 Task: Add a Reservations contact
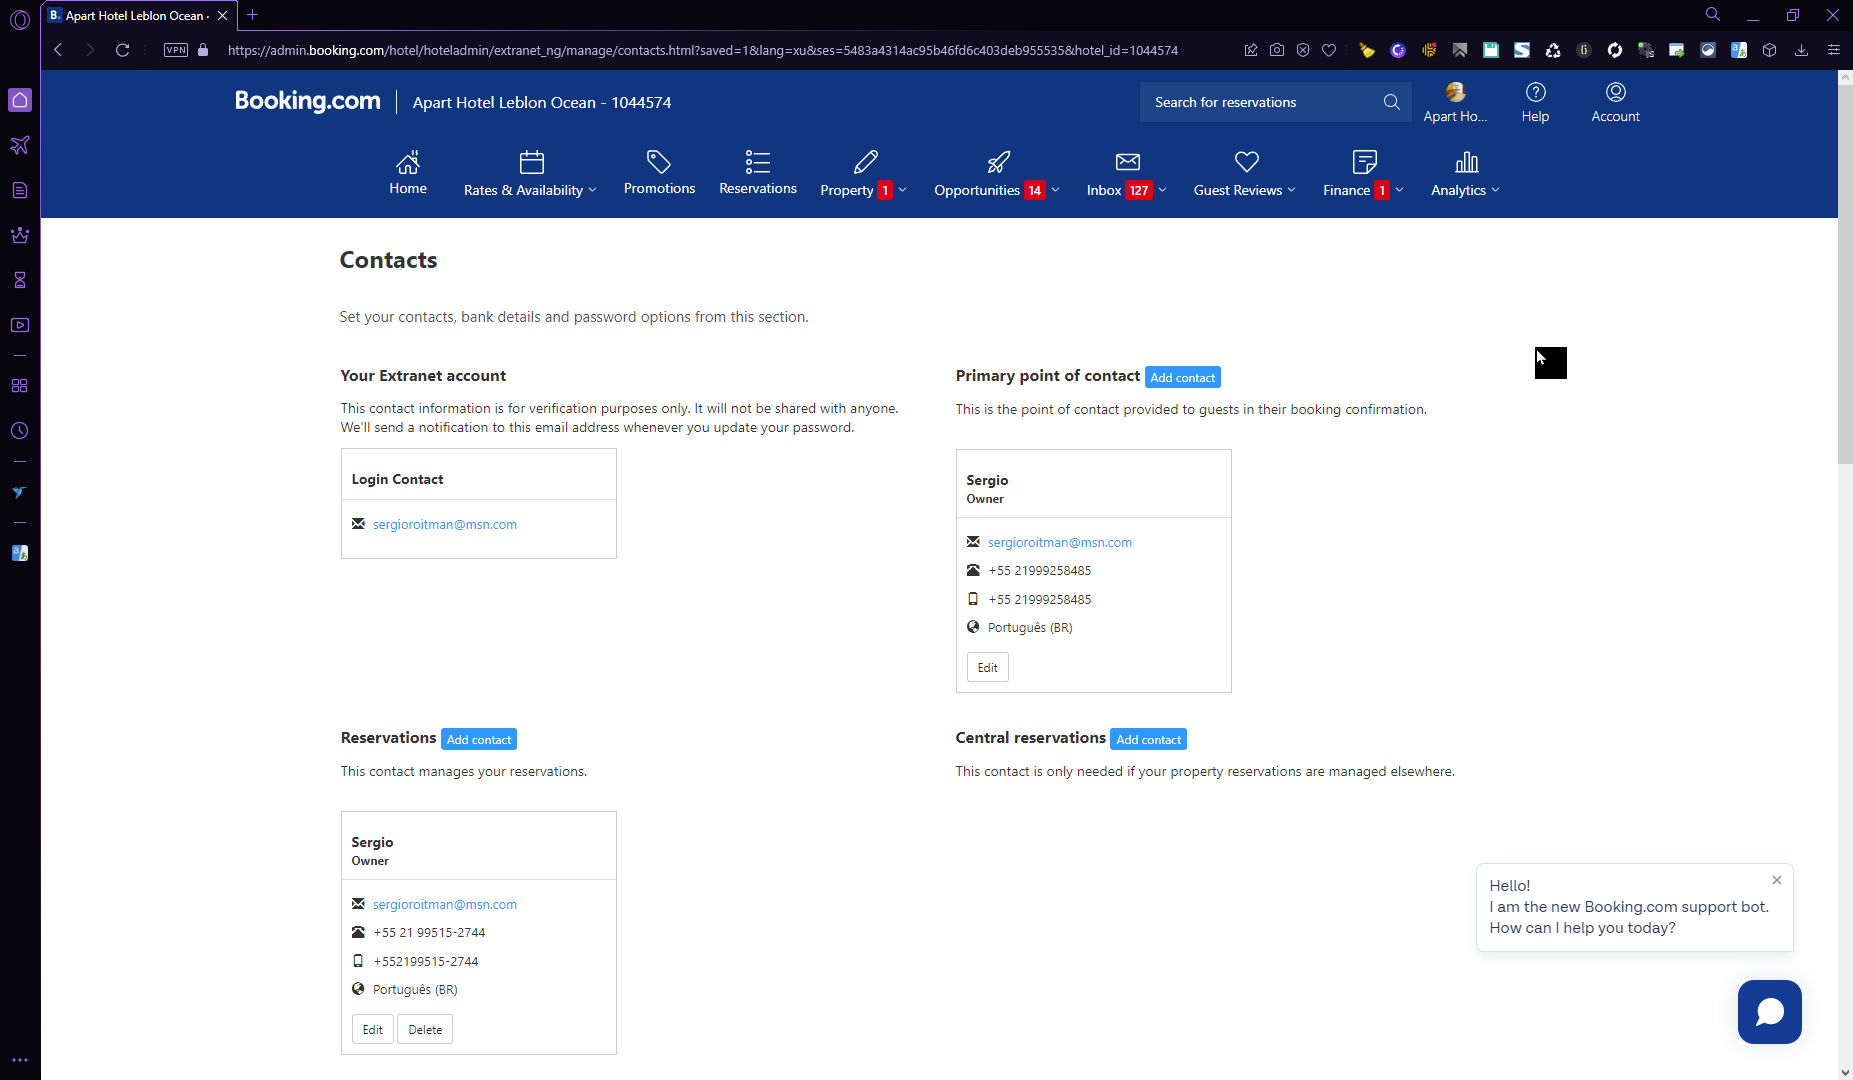point(479,739)
